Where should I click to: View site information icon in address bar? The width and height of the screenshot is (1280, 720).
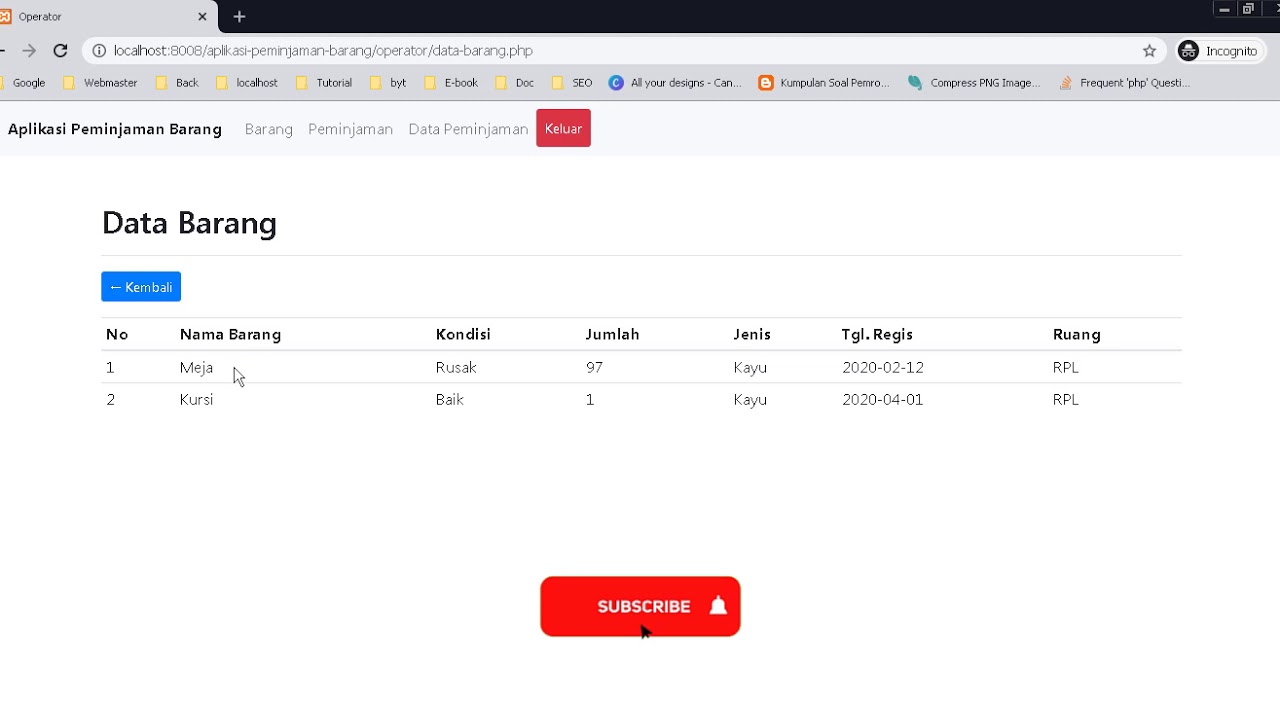click(99, 51)
